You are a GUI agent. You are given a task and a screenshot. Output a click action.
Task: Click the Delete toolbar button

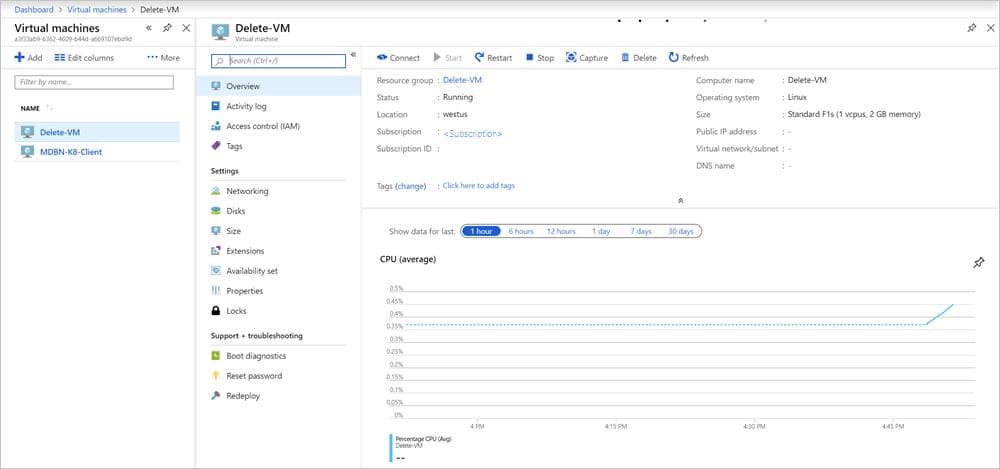tap(638, 57)
